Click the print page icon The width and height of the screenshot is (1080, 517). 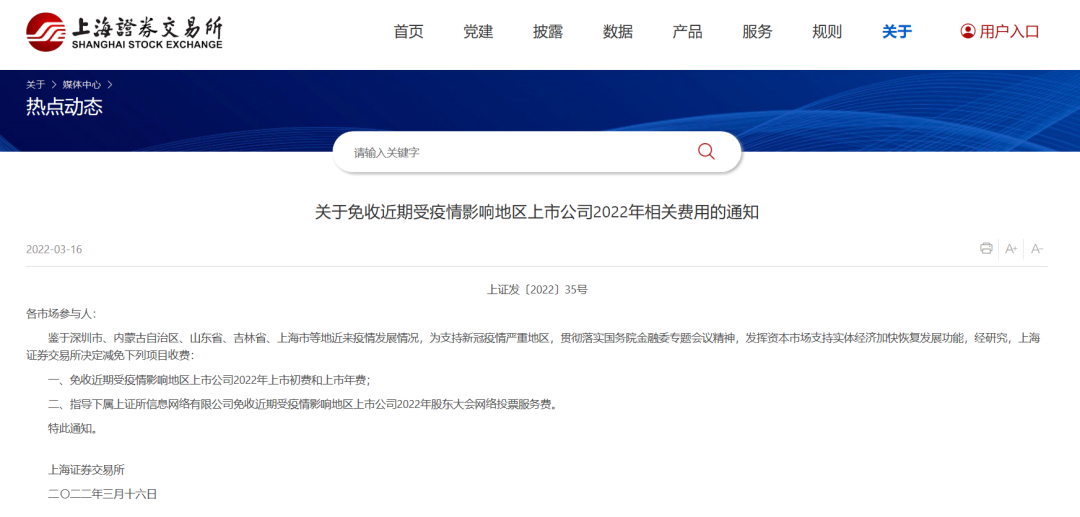click(986, 249)
